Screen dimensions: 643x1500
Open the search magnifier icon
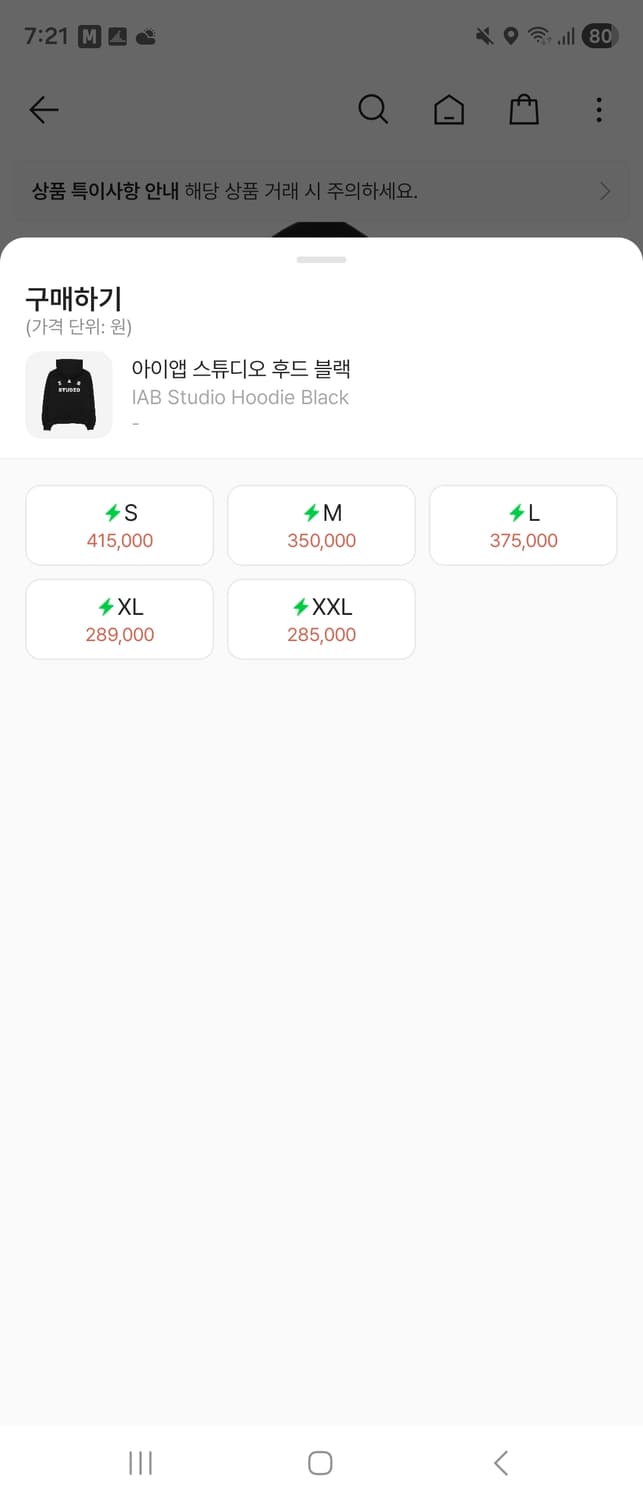coord(372,110)
